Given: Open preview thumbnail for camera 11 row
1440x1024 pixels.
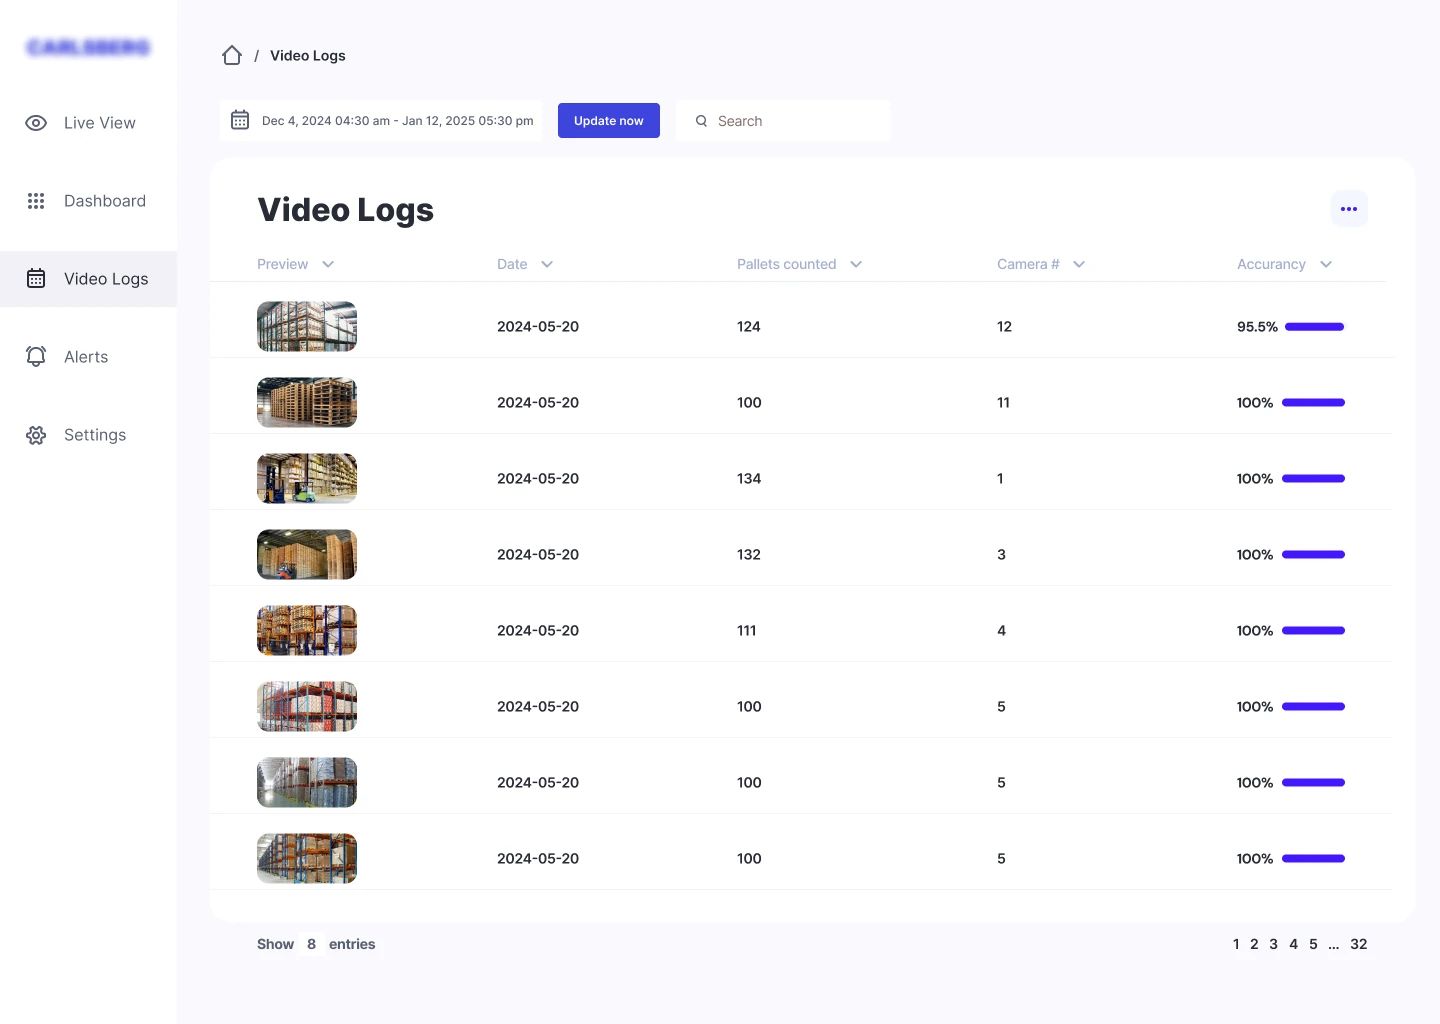Looking at the screenshot, I should coord(307,403).
